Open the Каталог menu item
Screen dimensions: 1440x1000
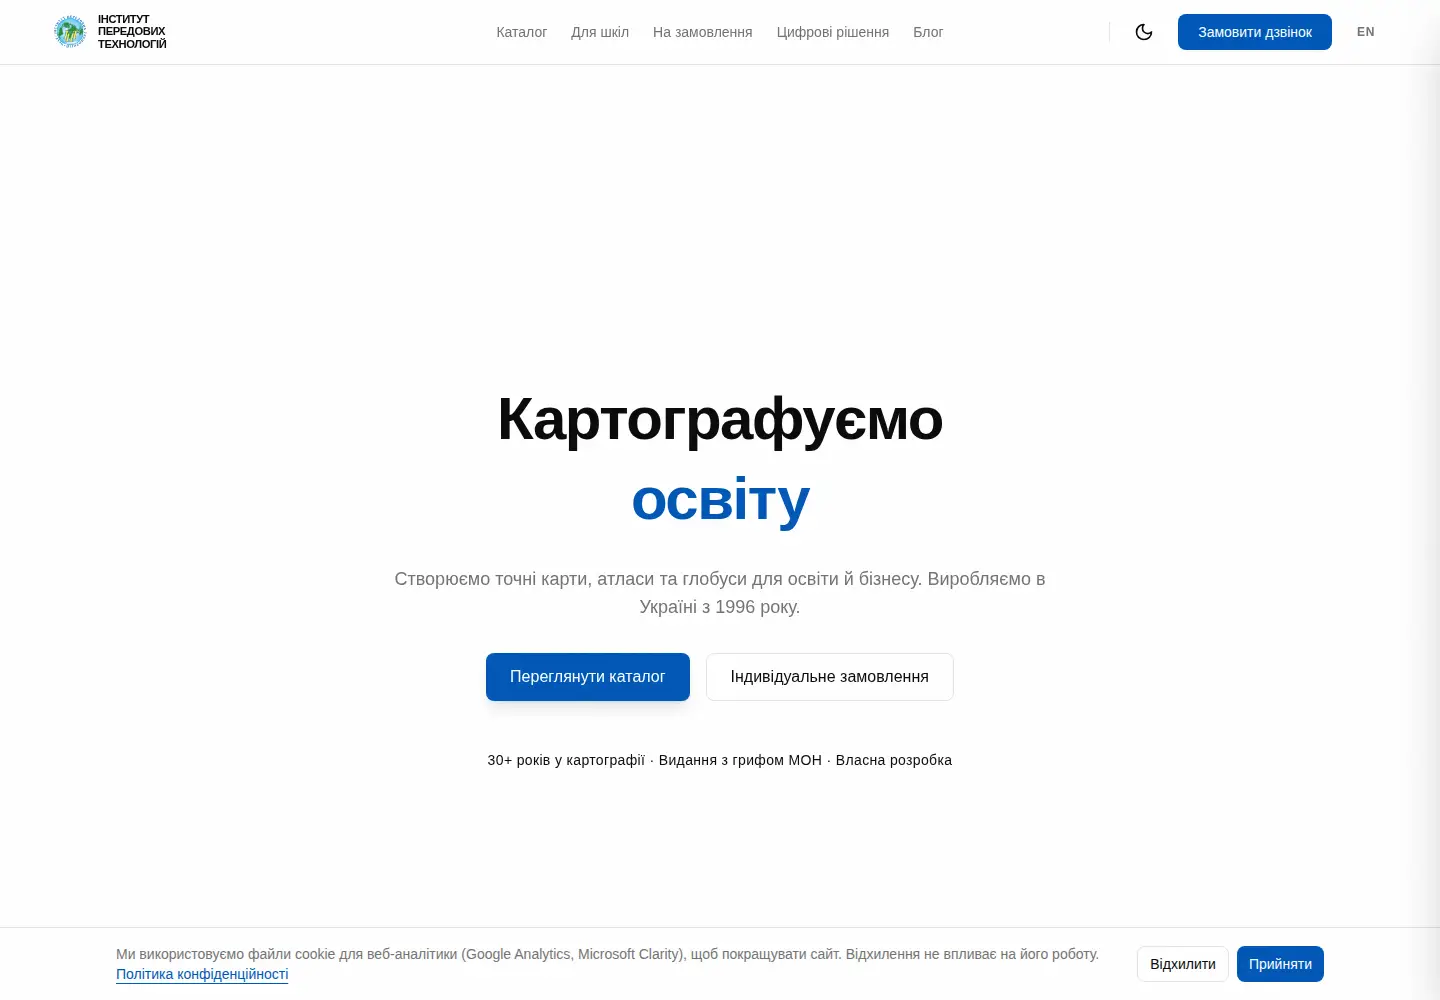pos(522,32)
